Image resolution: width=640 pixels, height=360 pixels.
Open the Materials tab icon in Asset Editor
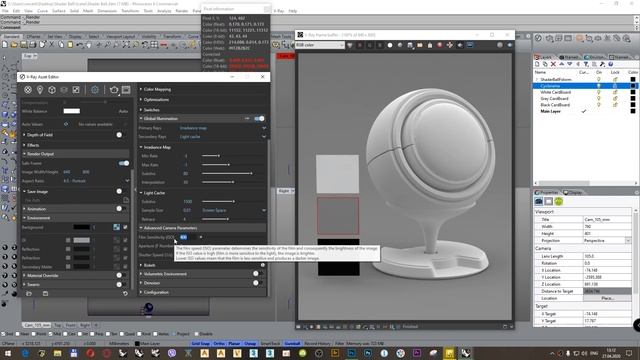coord(28,90)
